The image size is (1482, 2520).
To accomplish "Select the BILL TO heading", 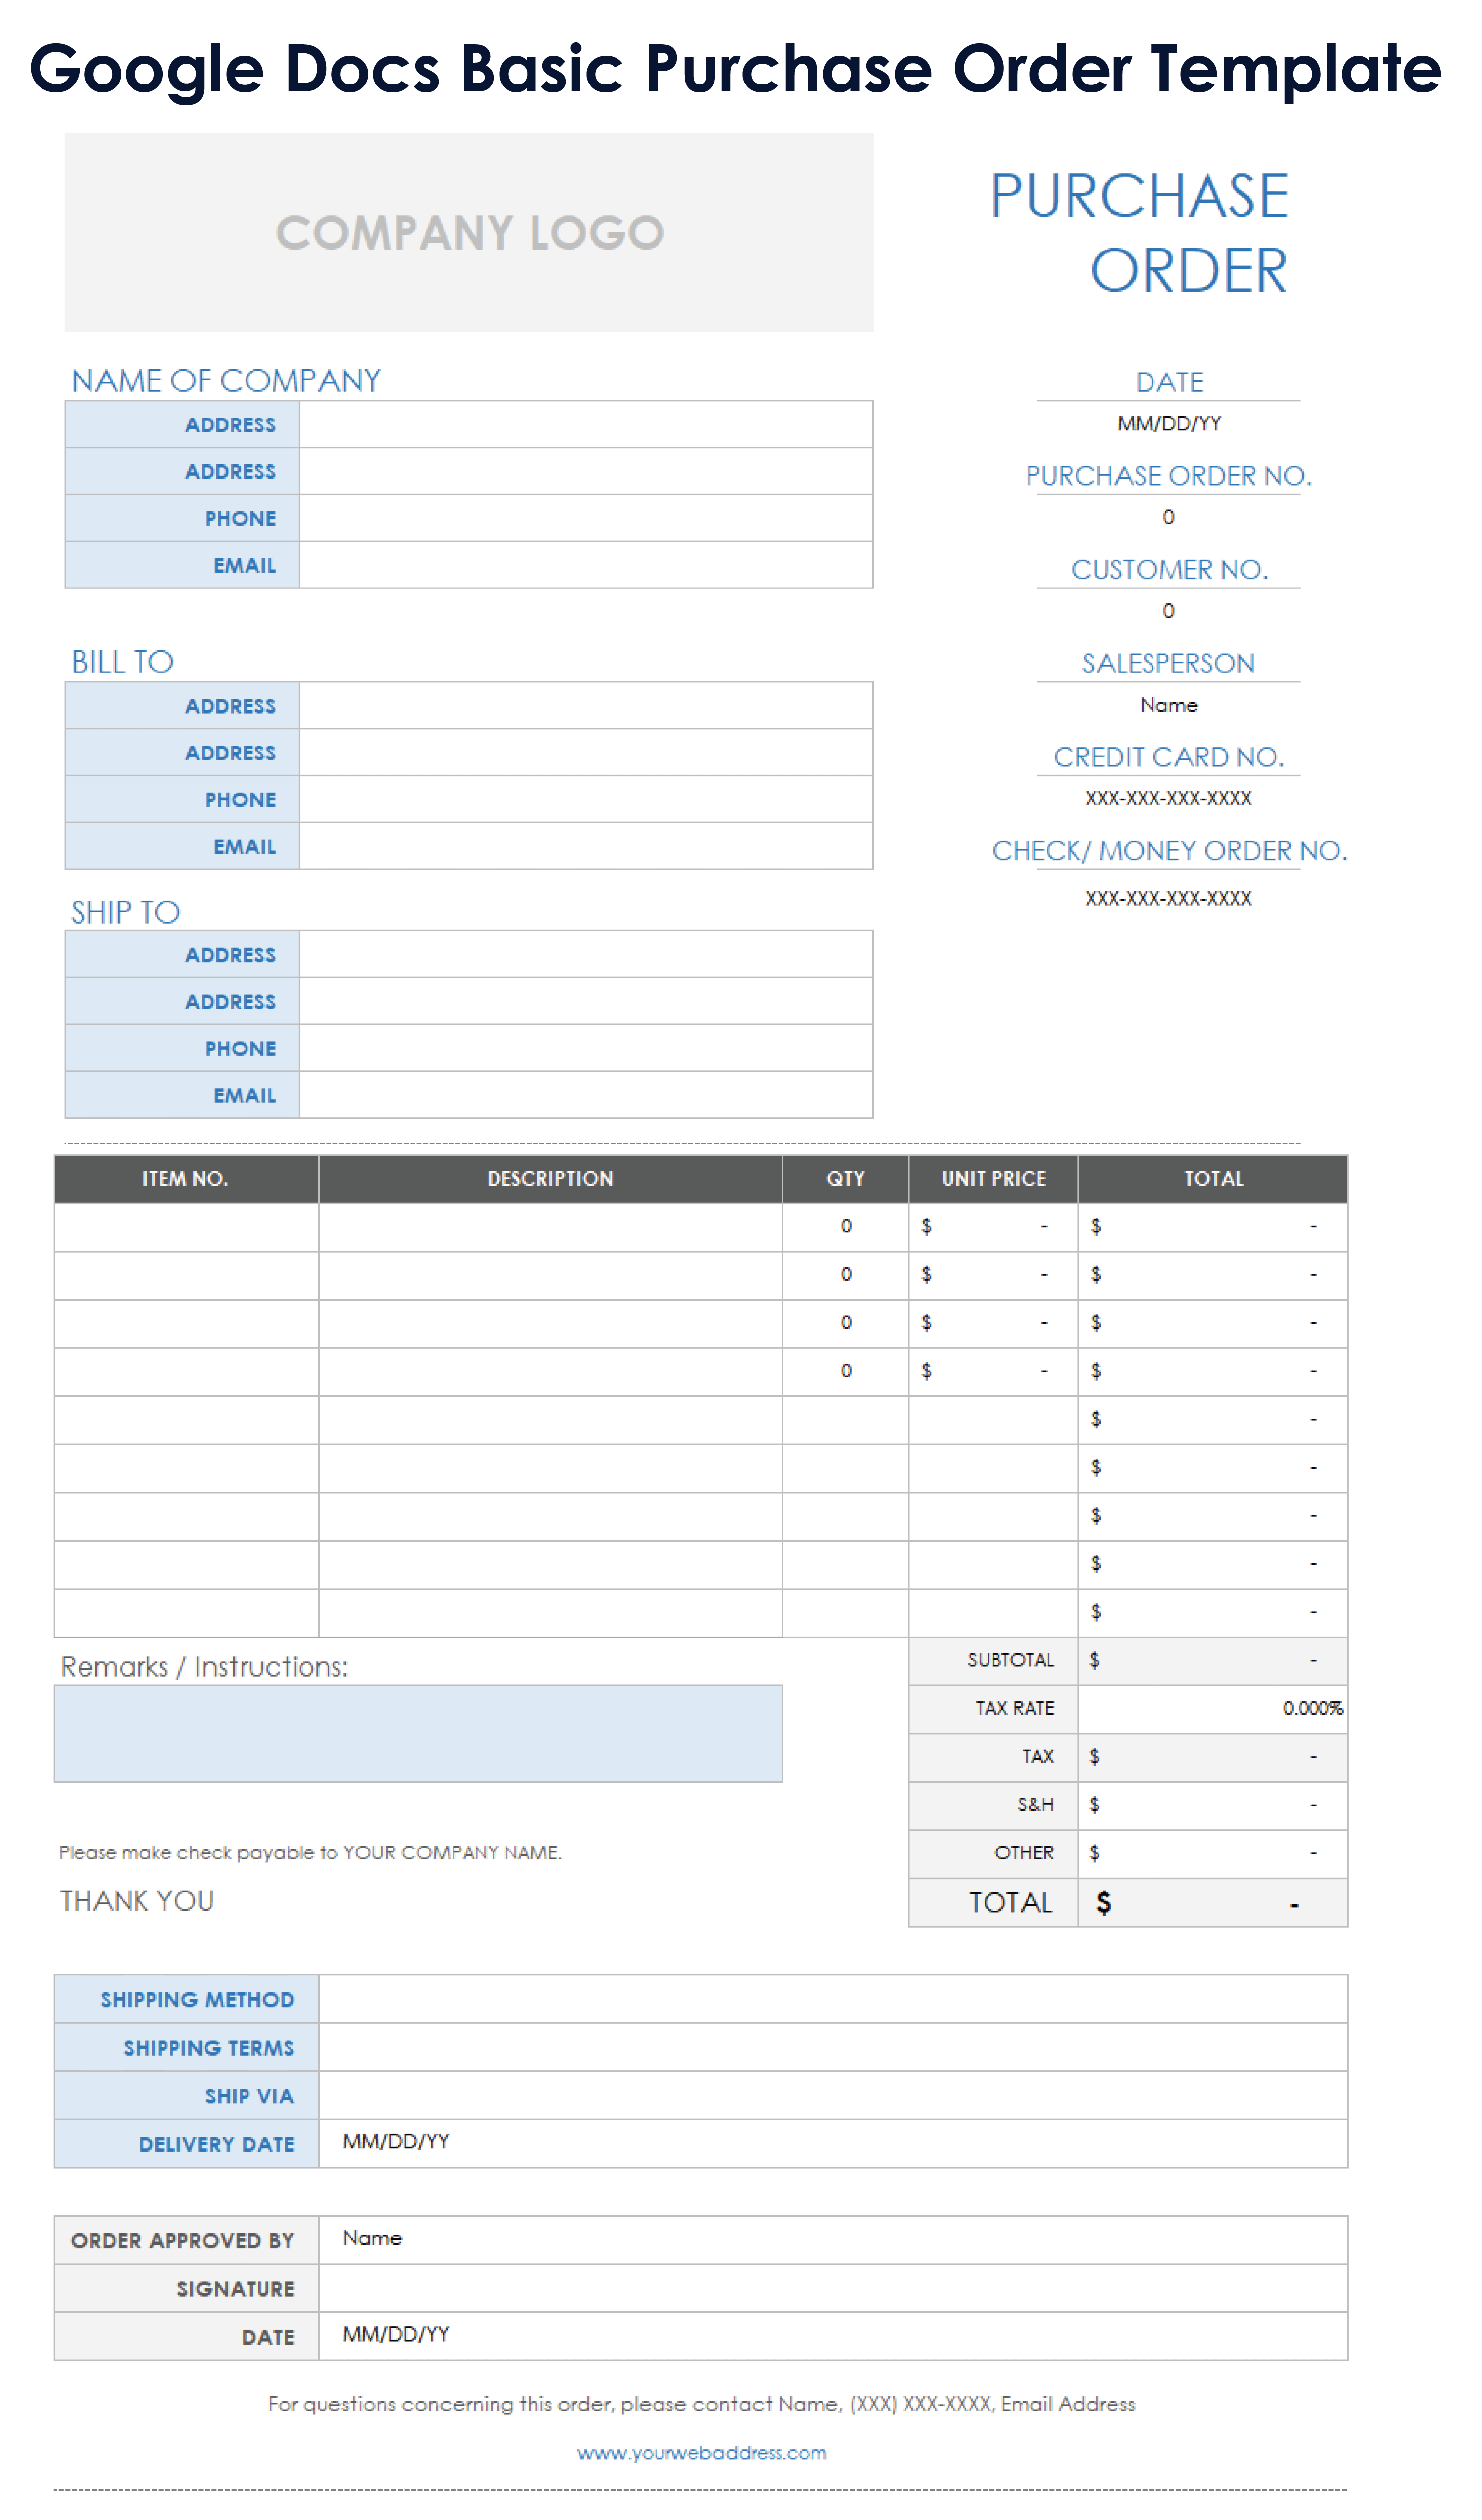I will (x=122, y=661).
